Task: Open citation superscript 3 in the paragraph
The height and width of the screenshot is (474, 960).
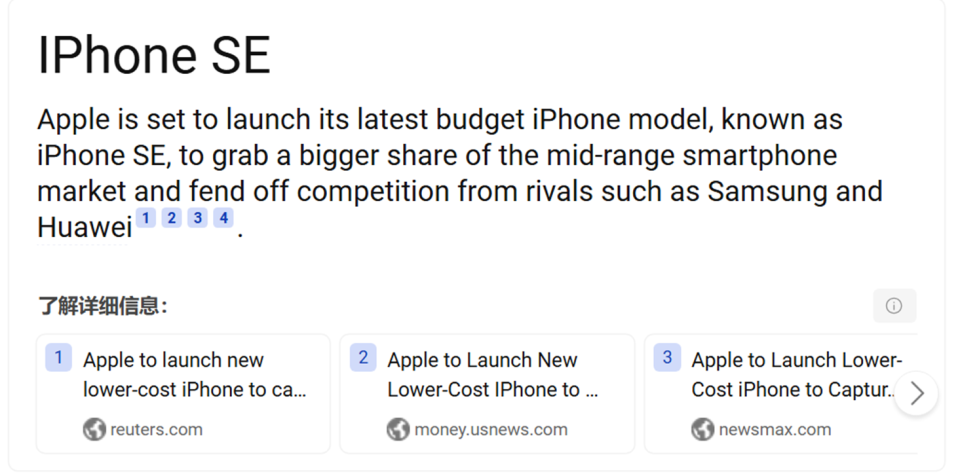Action: (x=198, y=218)
